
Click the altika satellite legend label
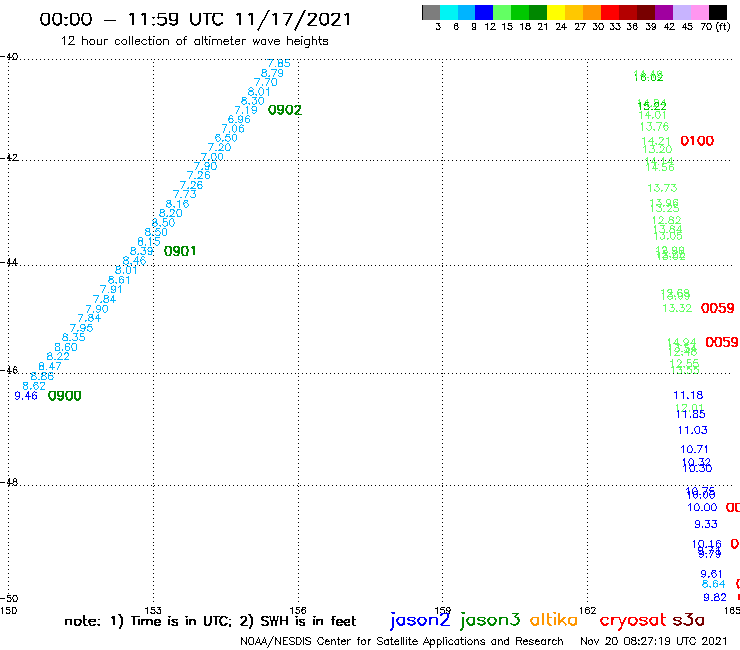pyautogui.click(x=554, y=620)
